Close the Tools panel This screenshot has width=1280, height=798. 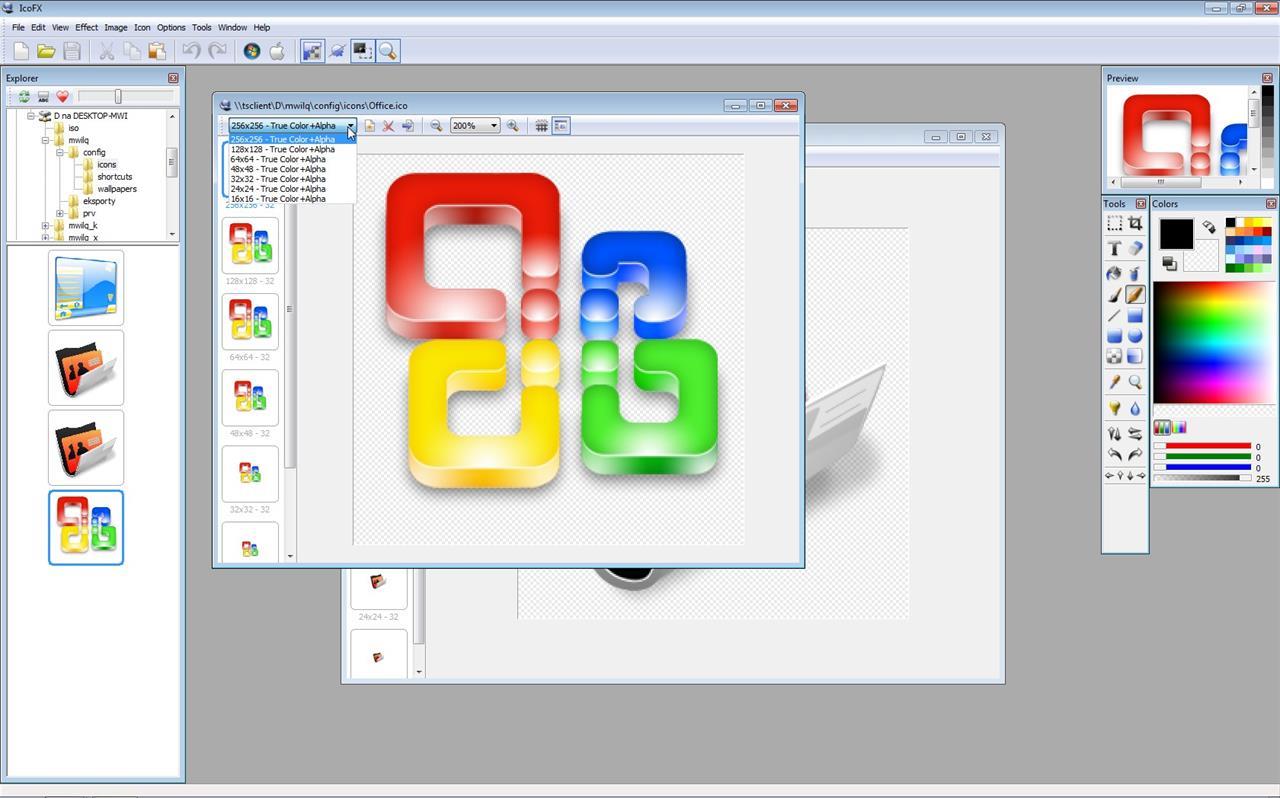coord(1140,204)
